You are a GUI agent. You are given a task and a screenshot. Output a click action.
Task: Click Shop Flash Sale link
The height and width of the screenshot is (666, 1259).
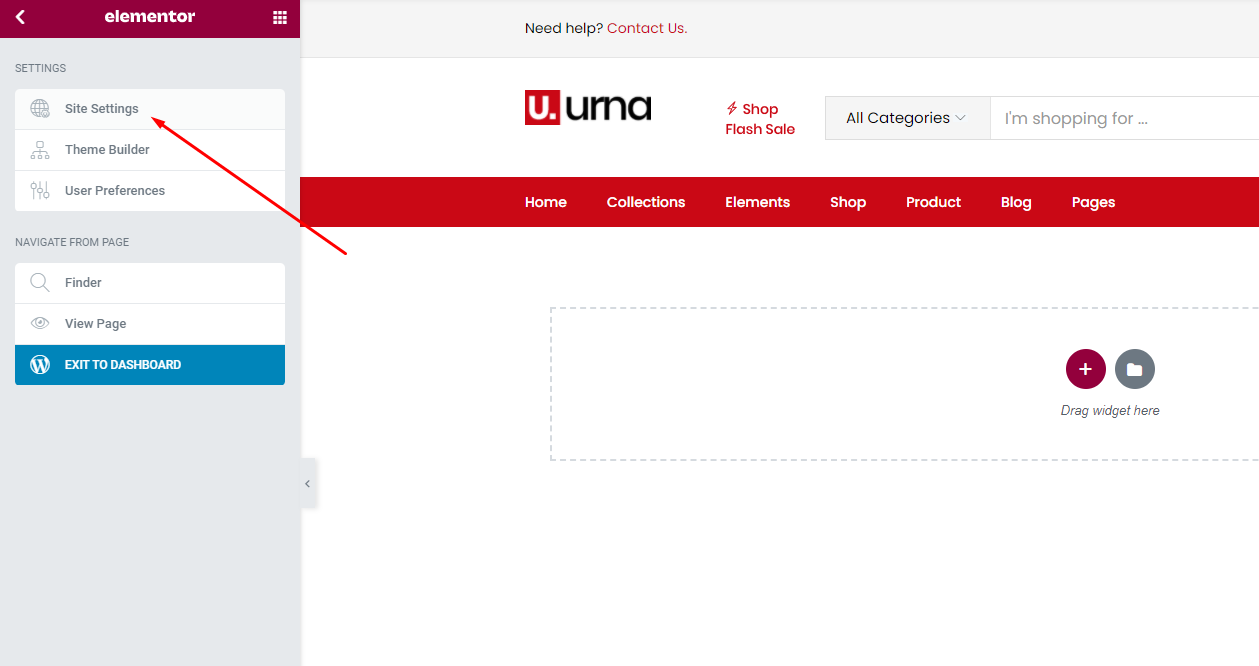[760, 119]
